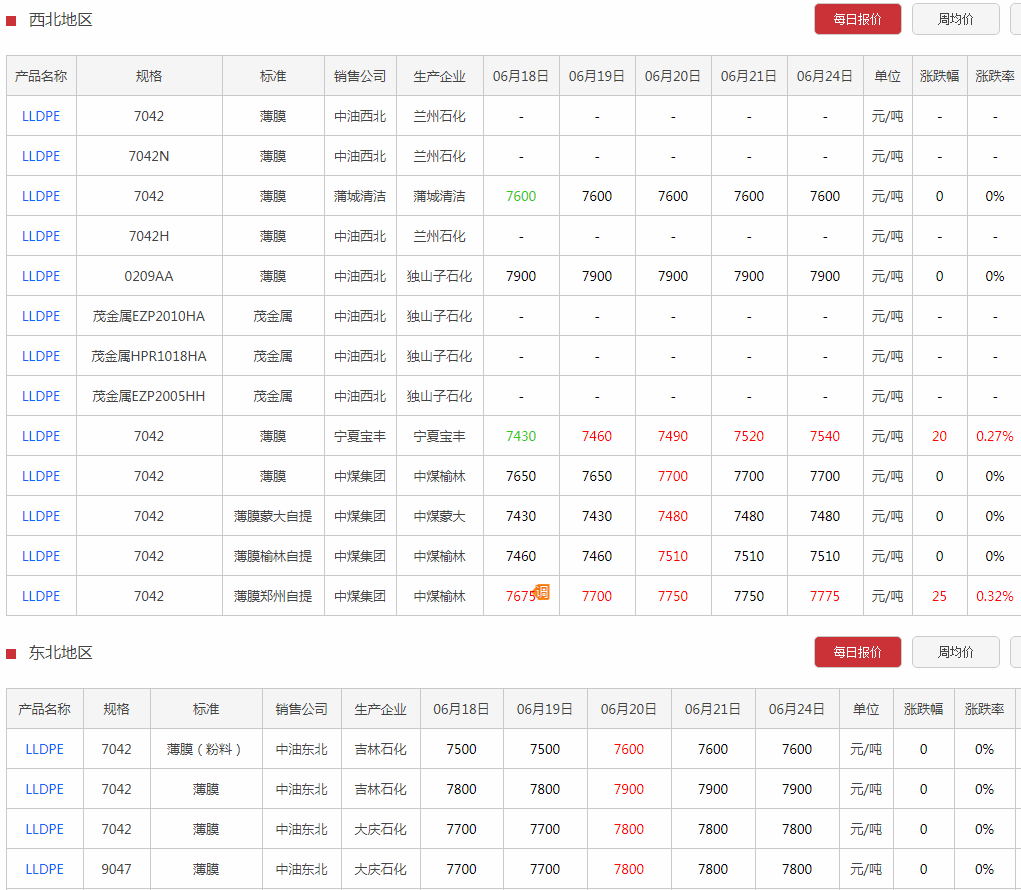Click 生产企业 header in 东北地区 table

pyautogui.click(x=380, y=709)
